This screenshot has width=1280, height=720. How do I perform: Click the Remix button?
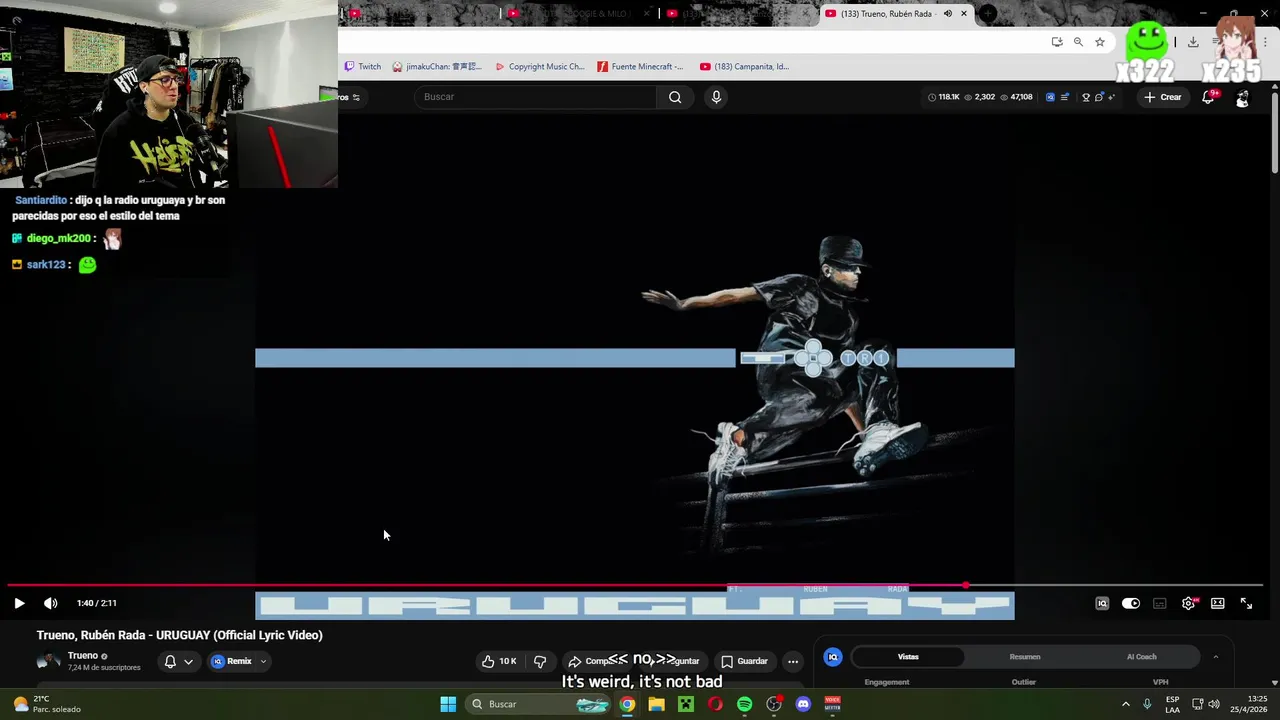[x=232, y=661]
